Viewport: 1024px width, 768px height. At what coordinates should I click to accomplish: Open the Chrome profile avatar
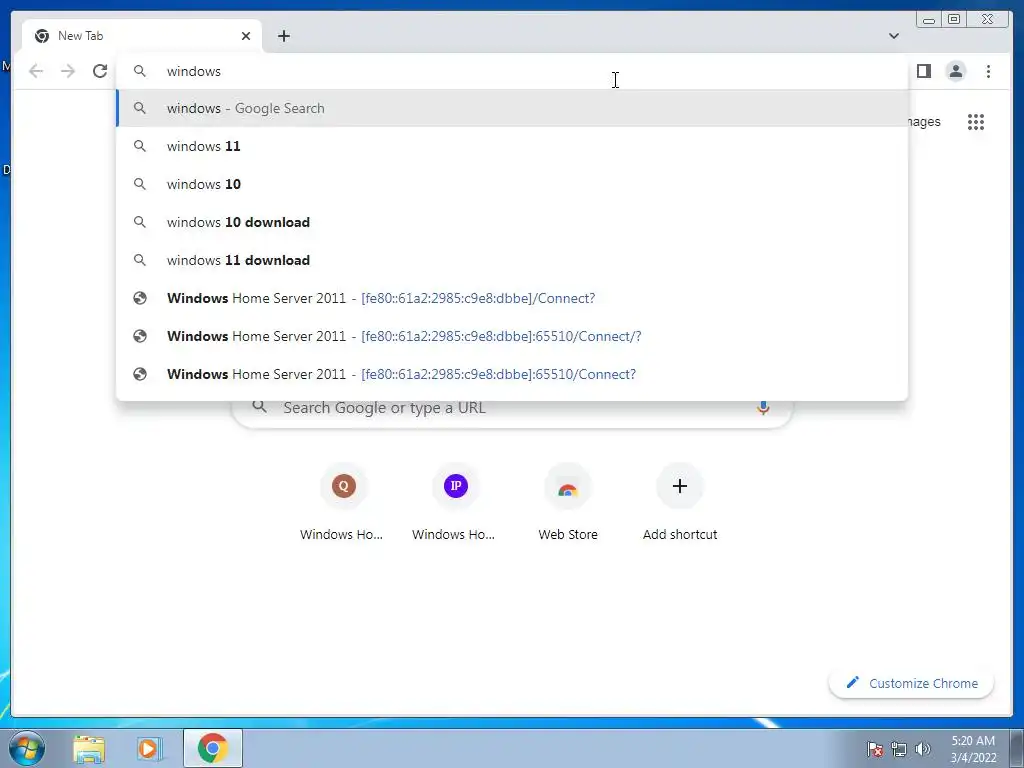[955, 71]
